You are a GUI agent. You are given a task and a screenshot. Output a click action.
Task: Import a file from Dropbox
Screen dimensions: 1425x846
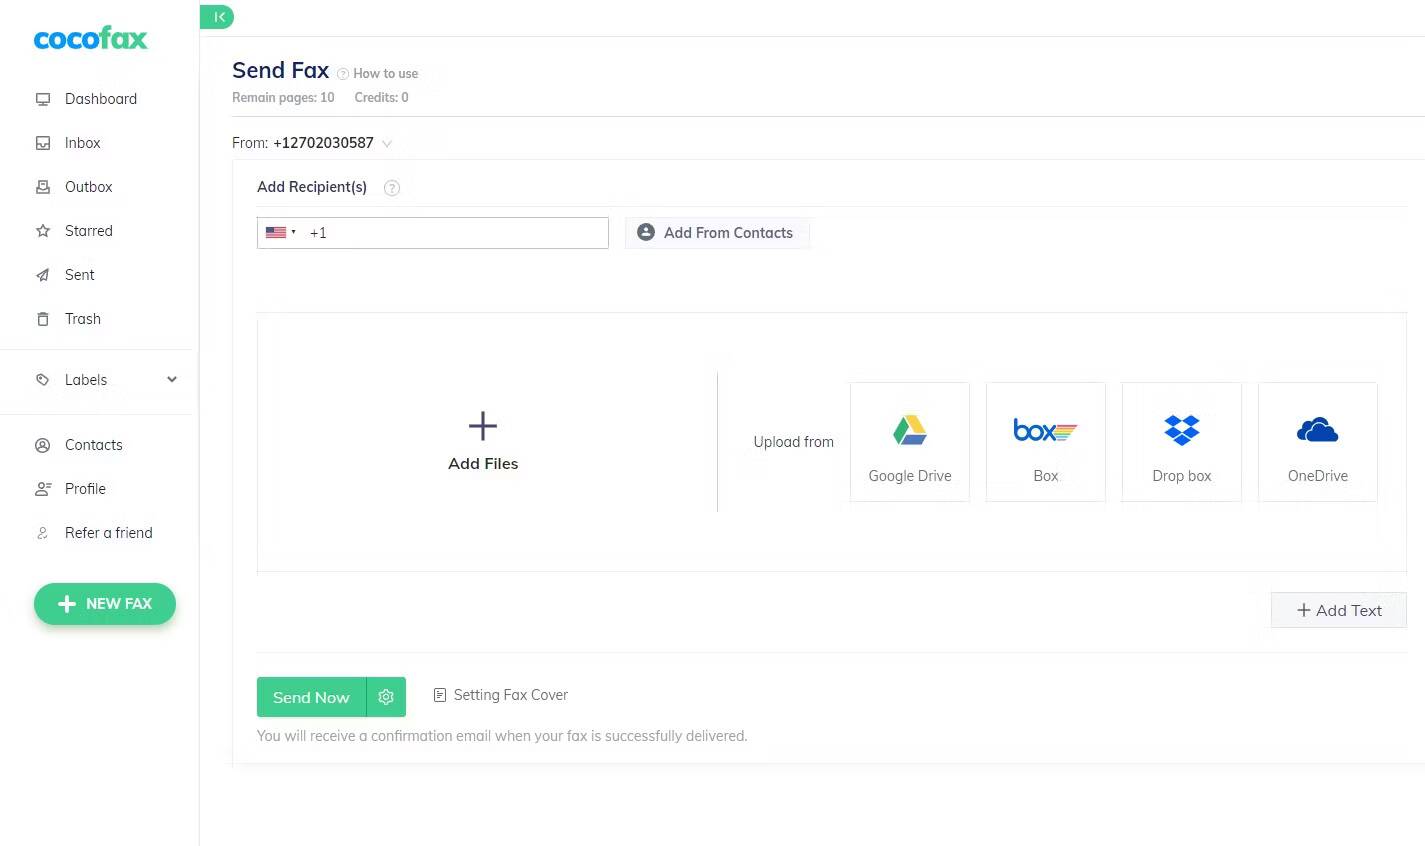pos(1181,441)
